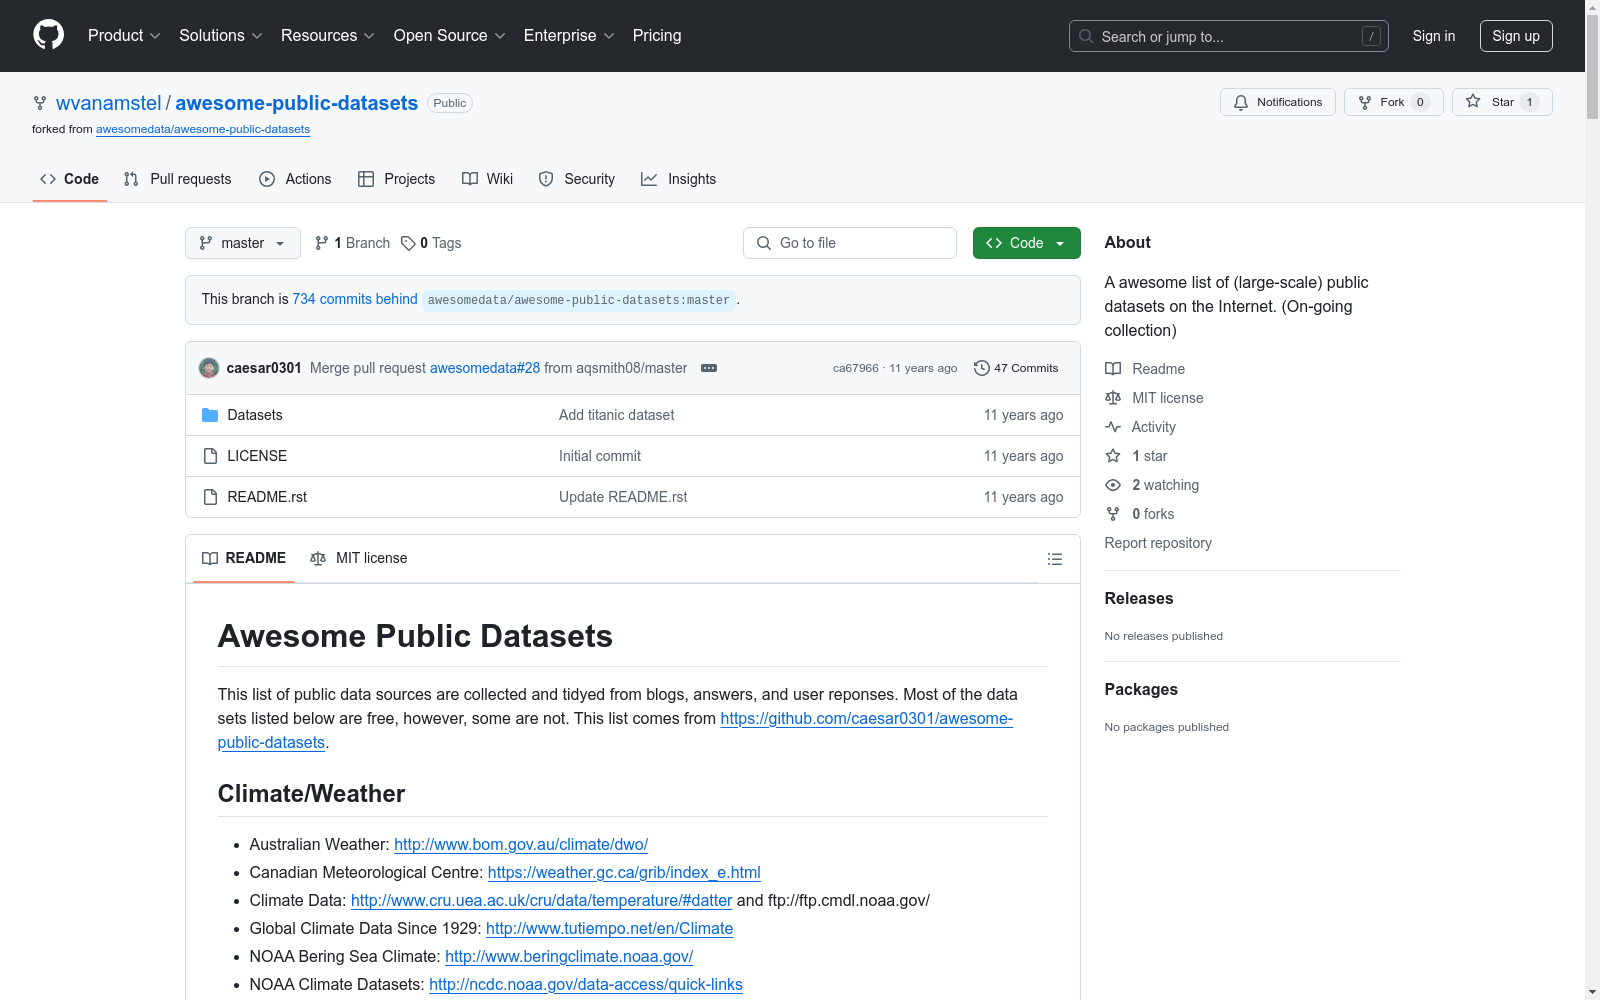This screenshot has height=1000, width=1600.
Task: Open the Initial commit message link
Action: point(600,456)
